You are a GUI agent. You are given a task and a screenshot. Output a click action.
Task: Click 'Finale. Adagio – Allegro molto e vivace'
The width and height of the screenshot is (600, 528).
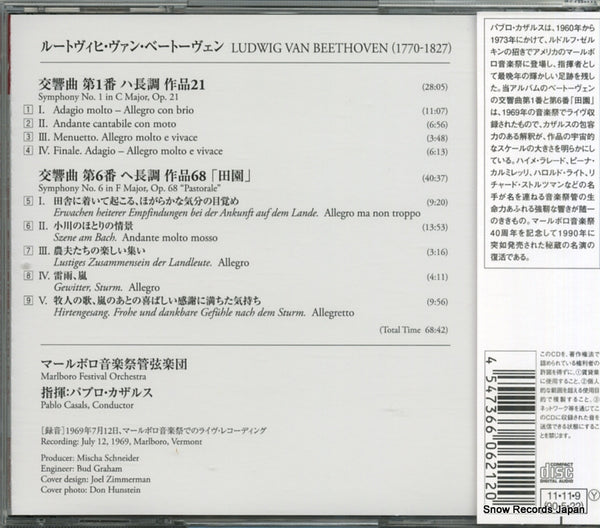[x=138, y=151]
